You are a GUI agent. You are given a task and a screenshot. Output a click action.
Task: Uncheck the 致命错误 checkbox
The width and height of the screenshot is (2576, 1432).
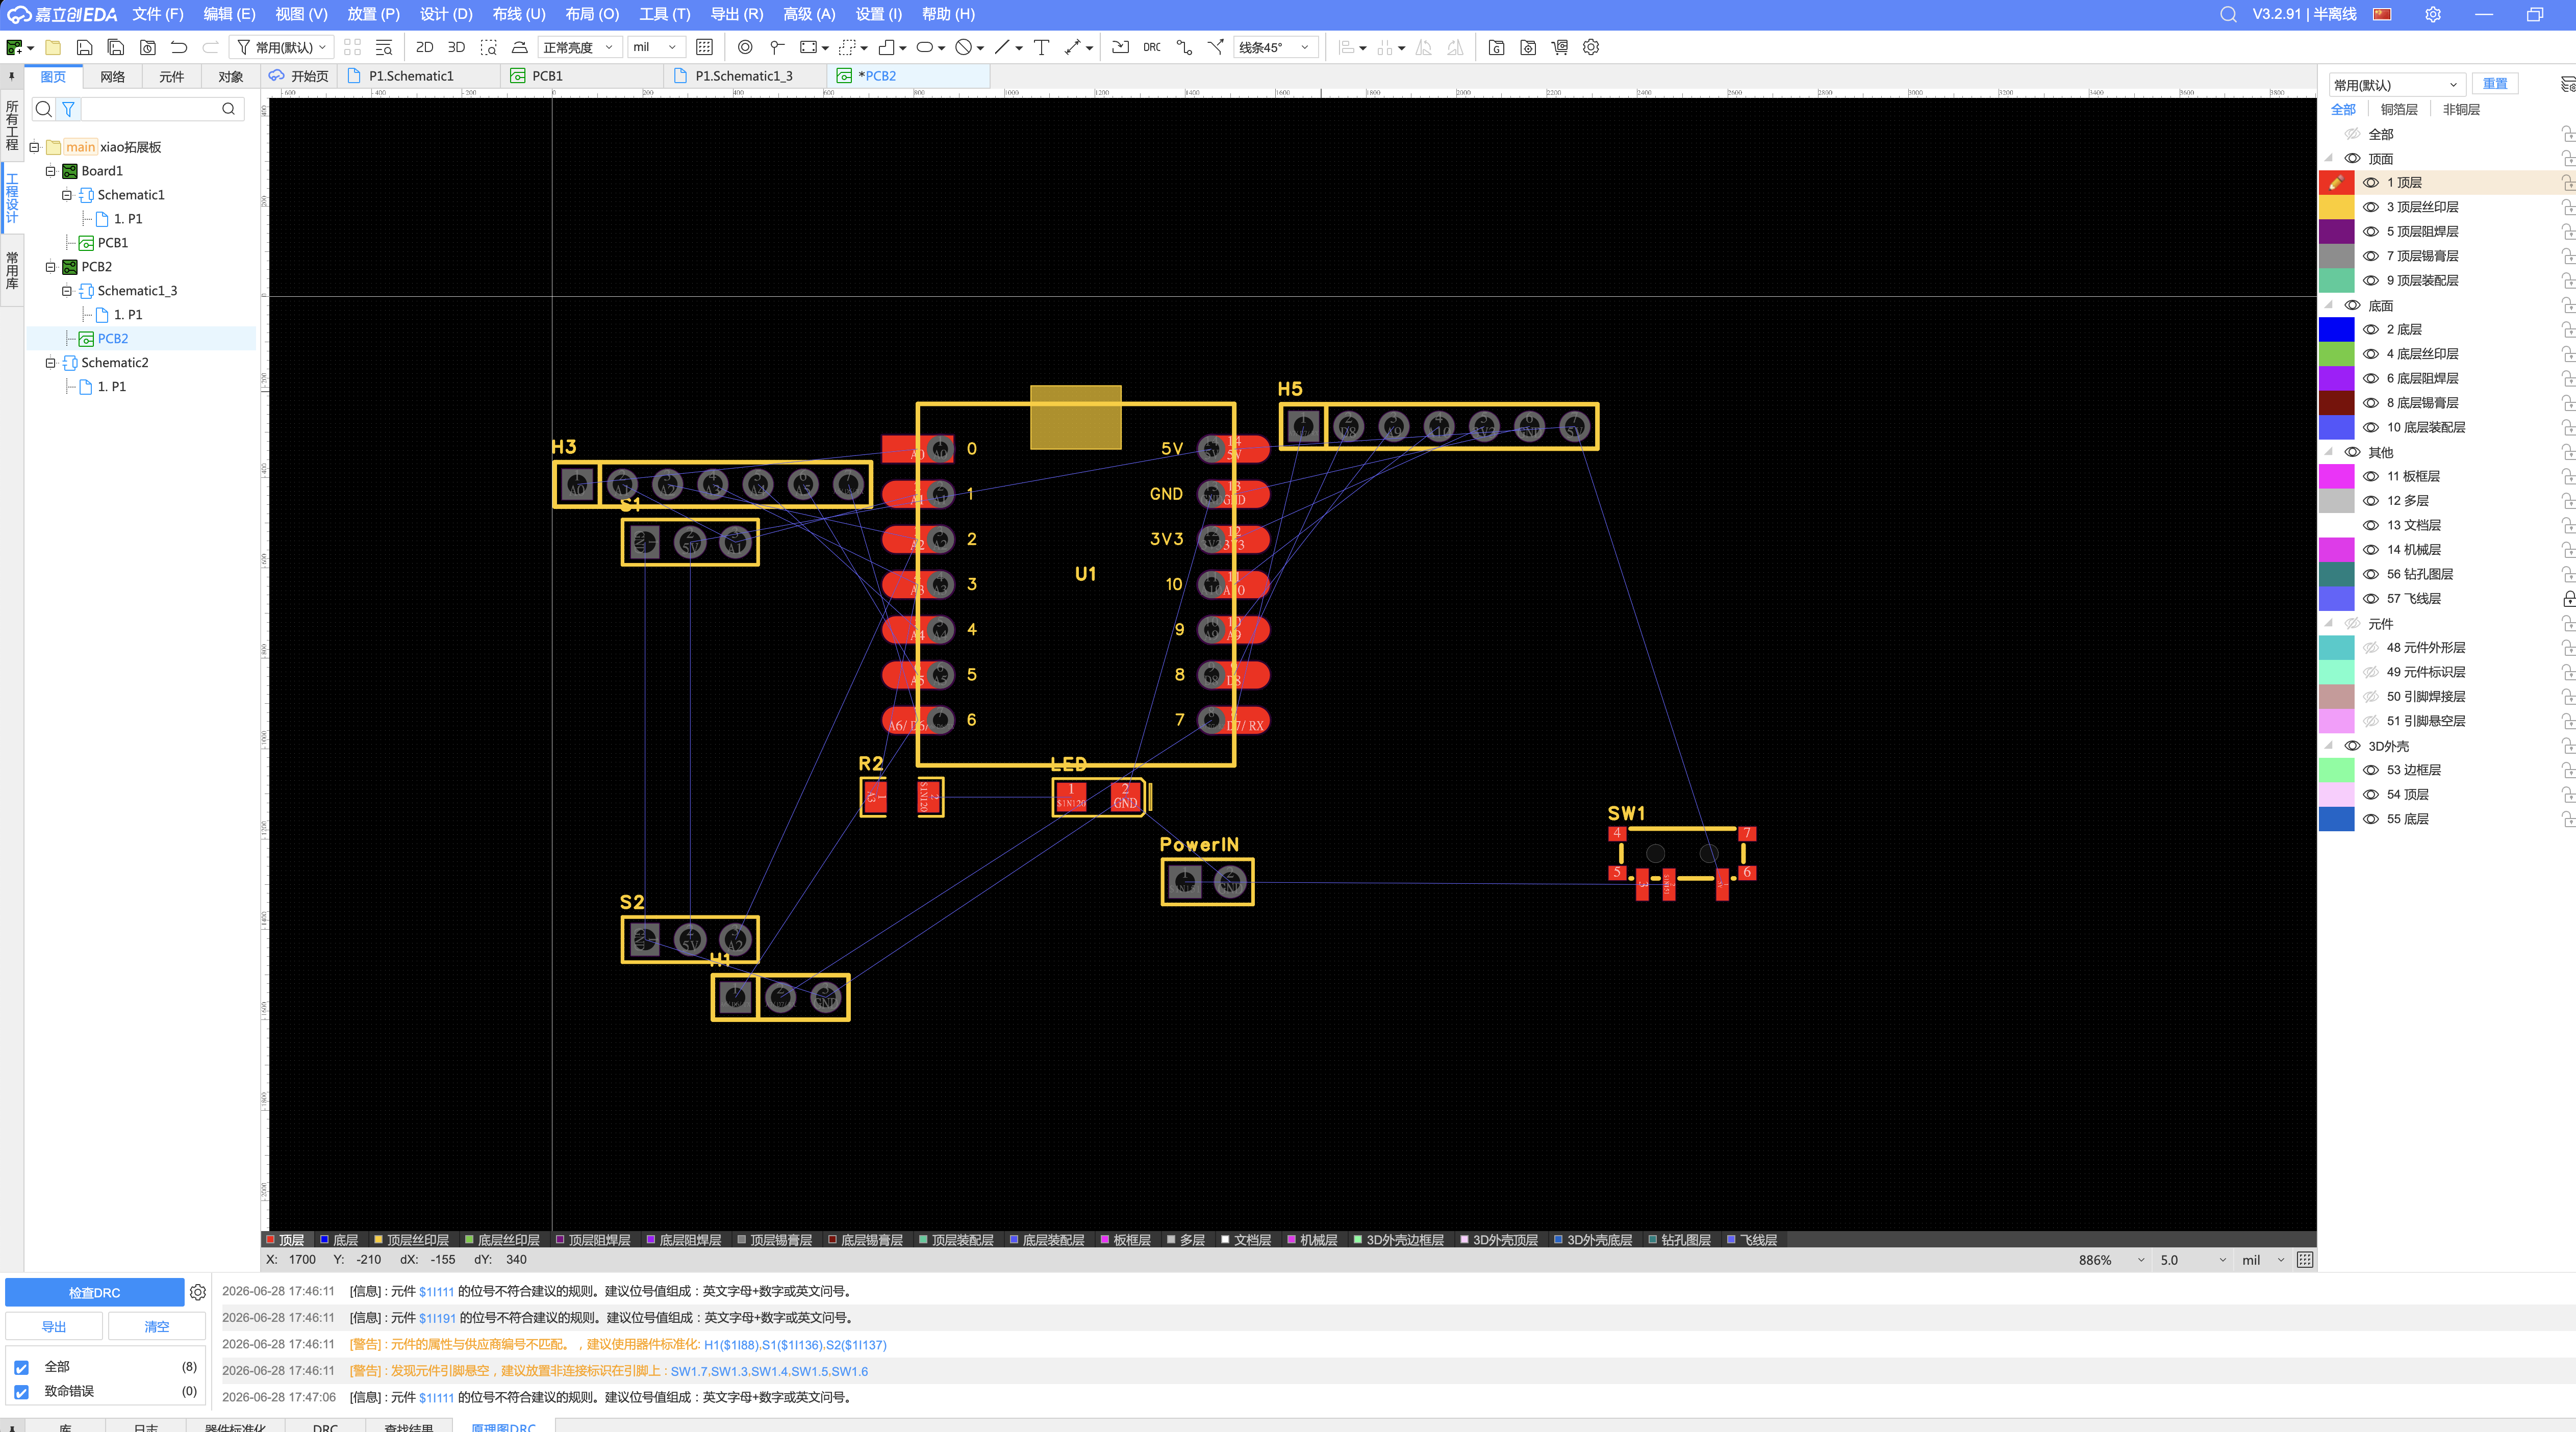tap(21, 1392)
